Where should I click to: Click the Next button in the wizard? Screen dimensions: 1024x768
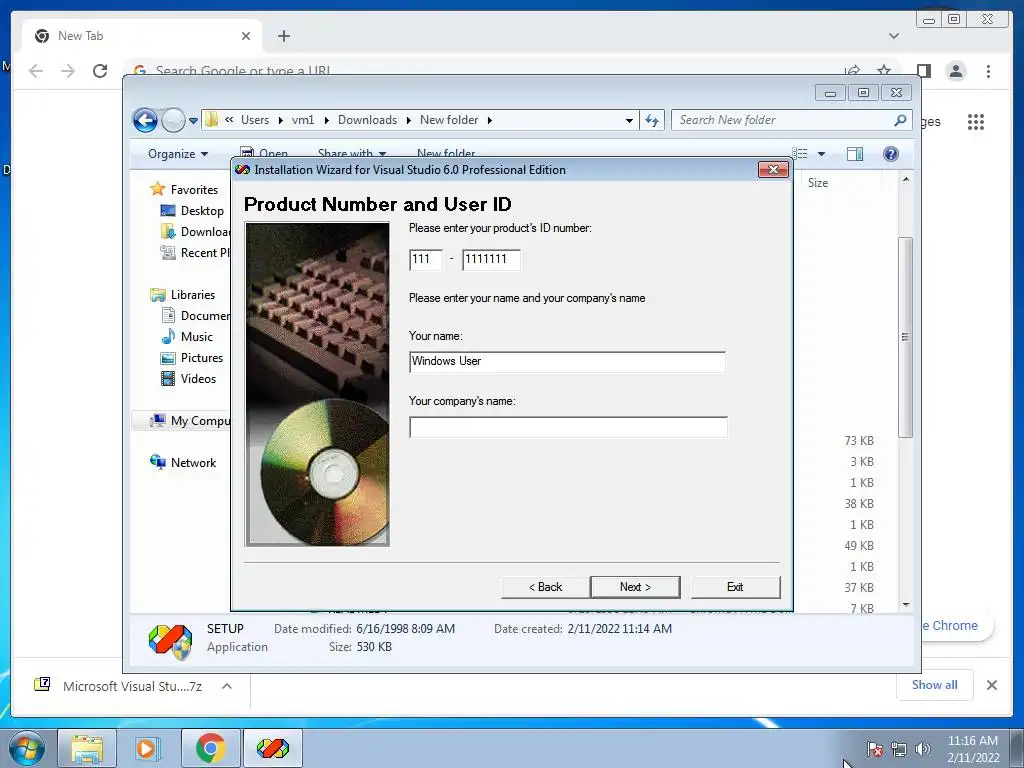pyautogui.click(x=635, y=586)
